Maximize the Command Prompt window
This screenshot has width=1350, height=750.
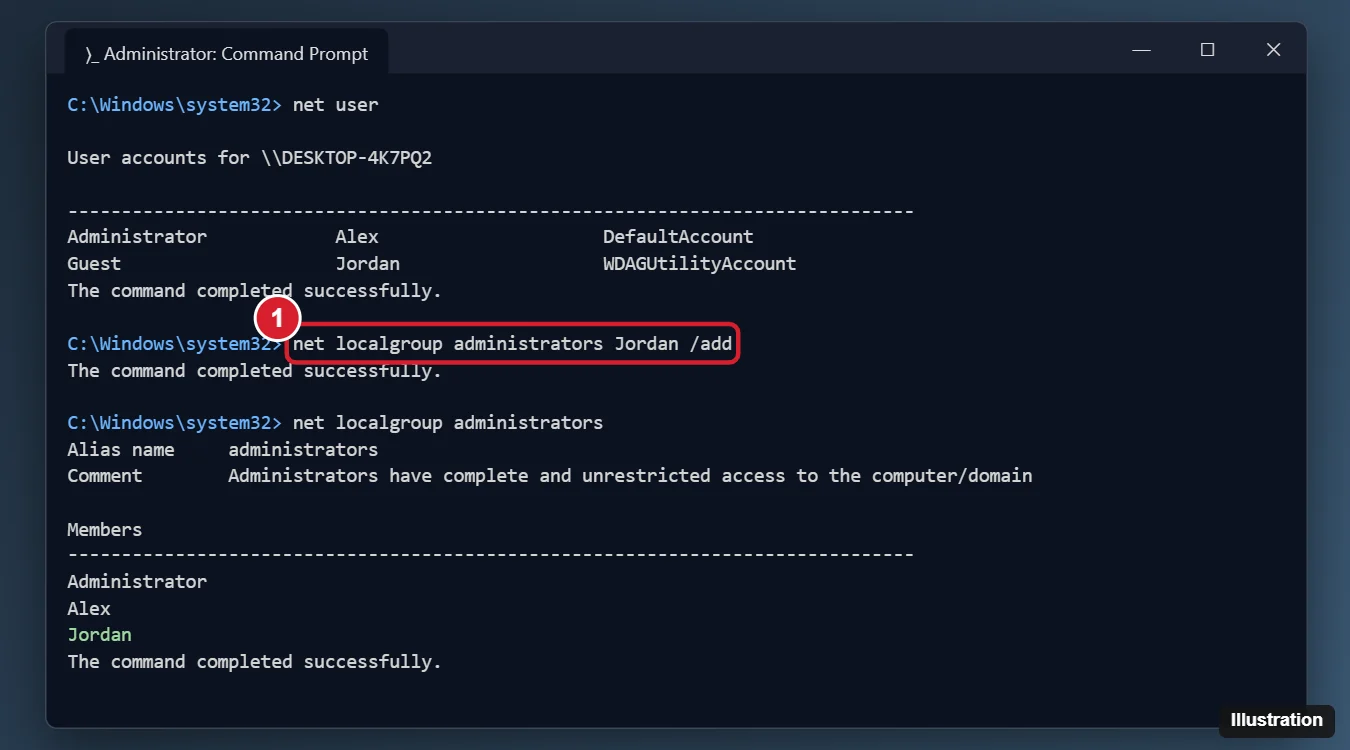(x=1207, y=50)
